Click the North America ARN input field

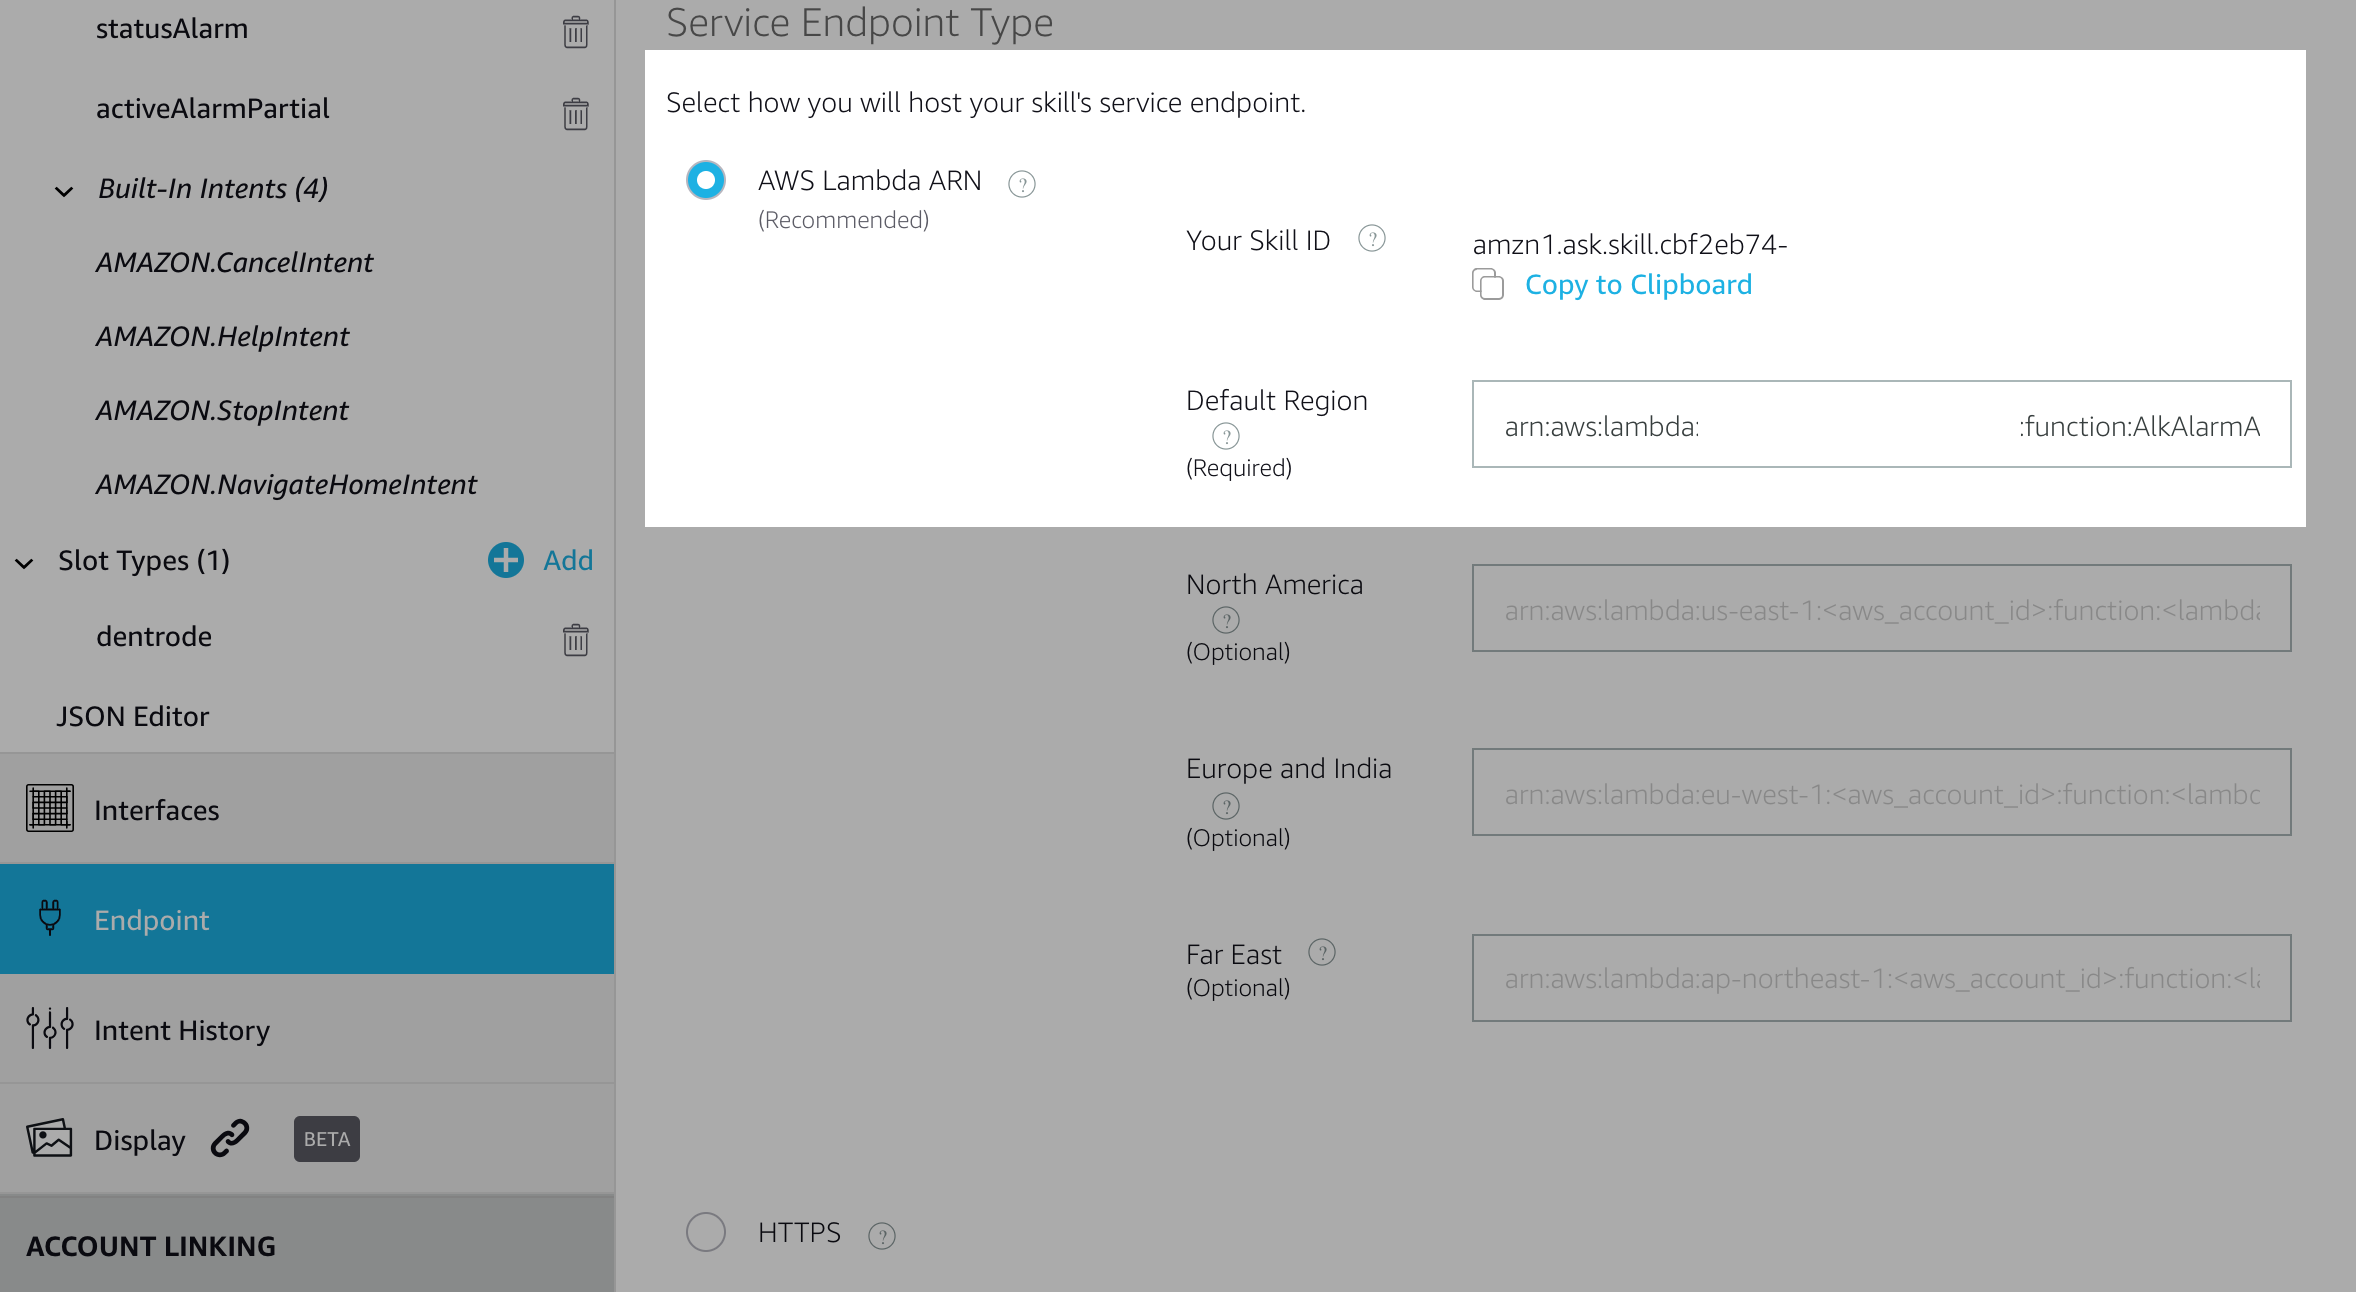[x=1880, y=609]
